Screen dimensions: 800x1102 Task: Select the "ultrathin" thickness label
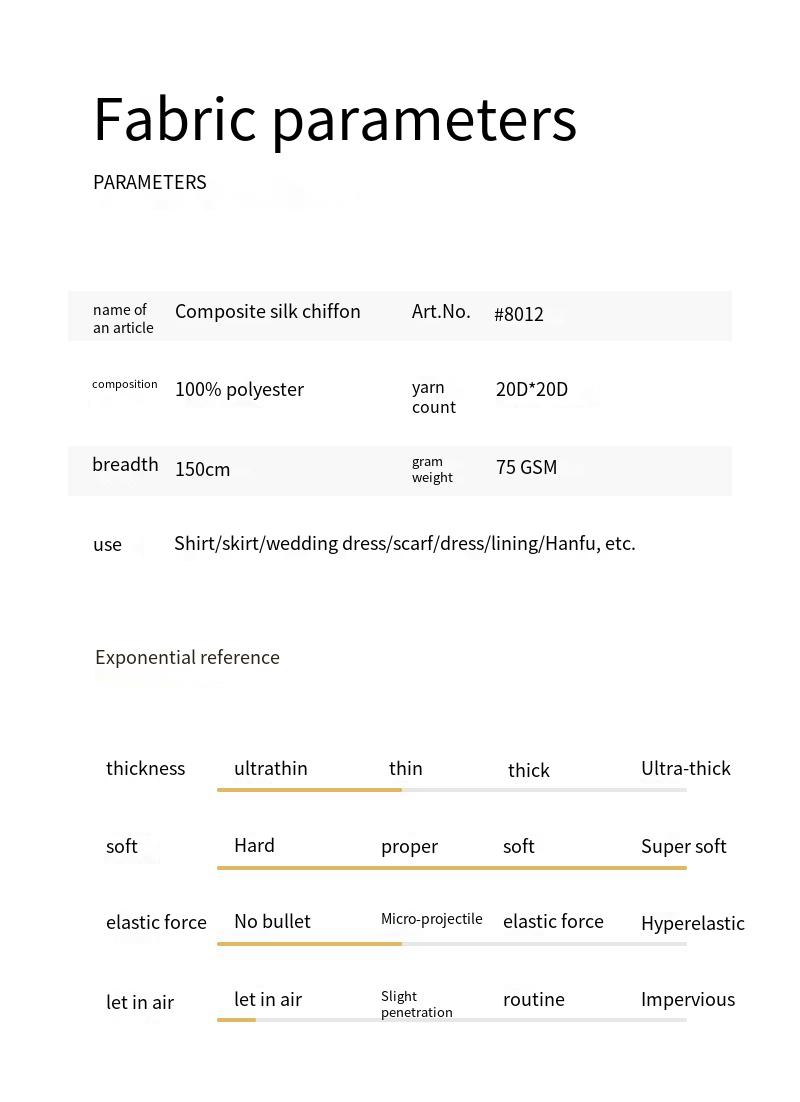pos(271,768)
